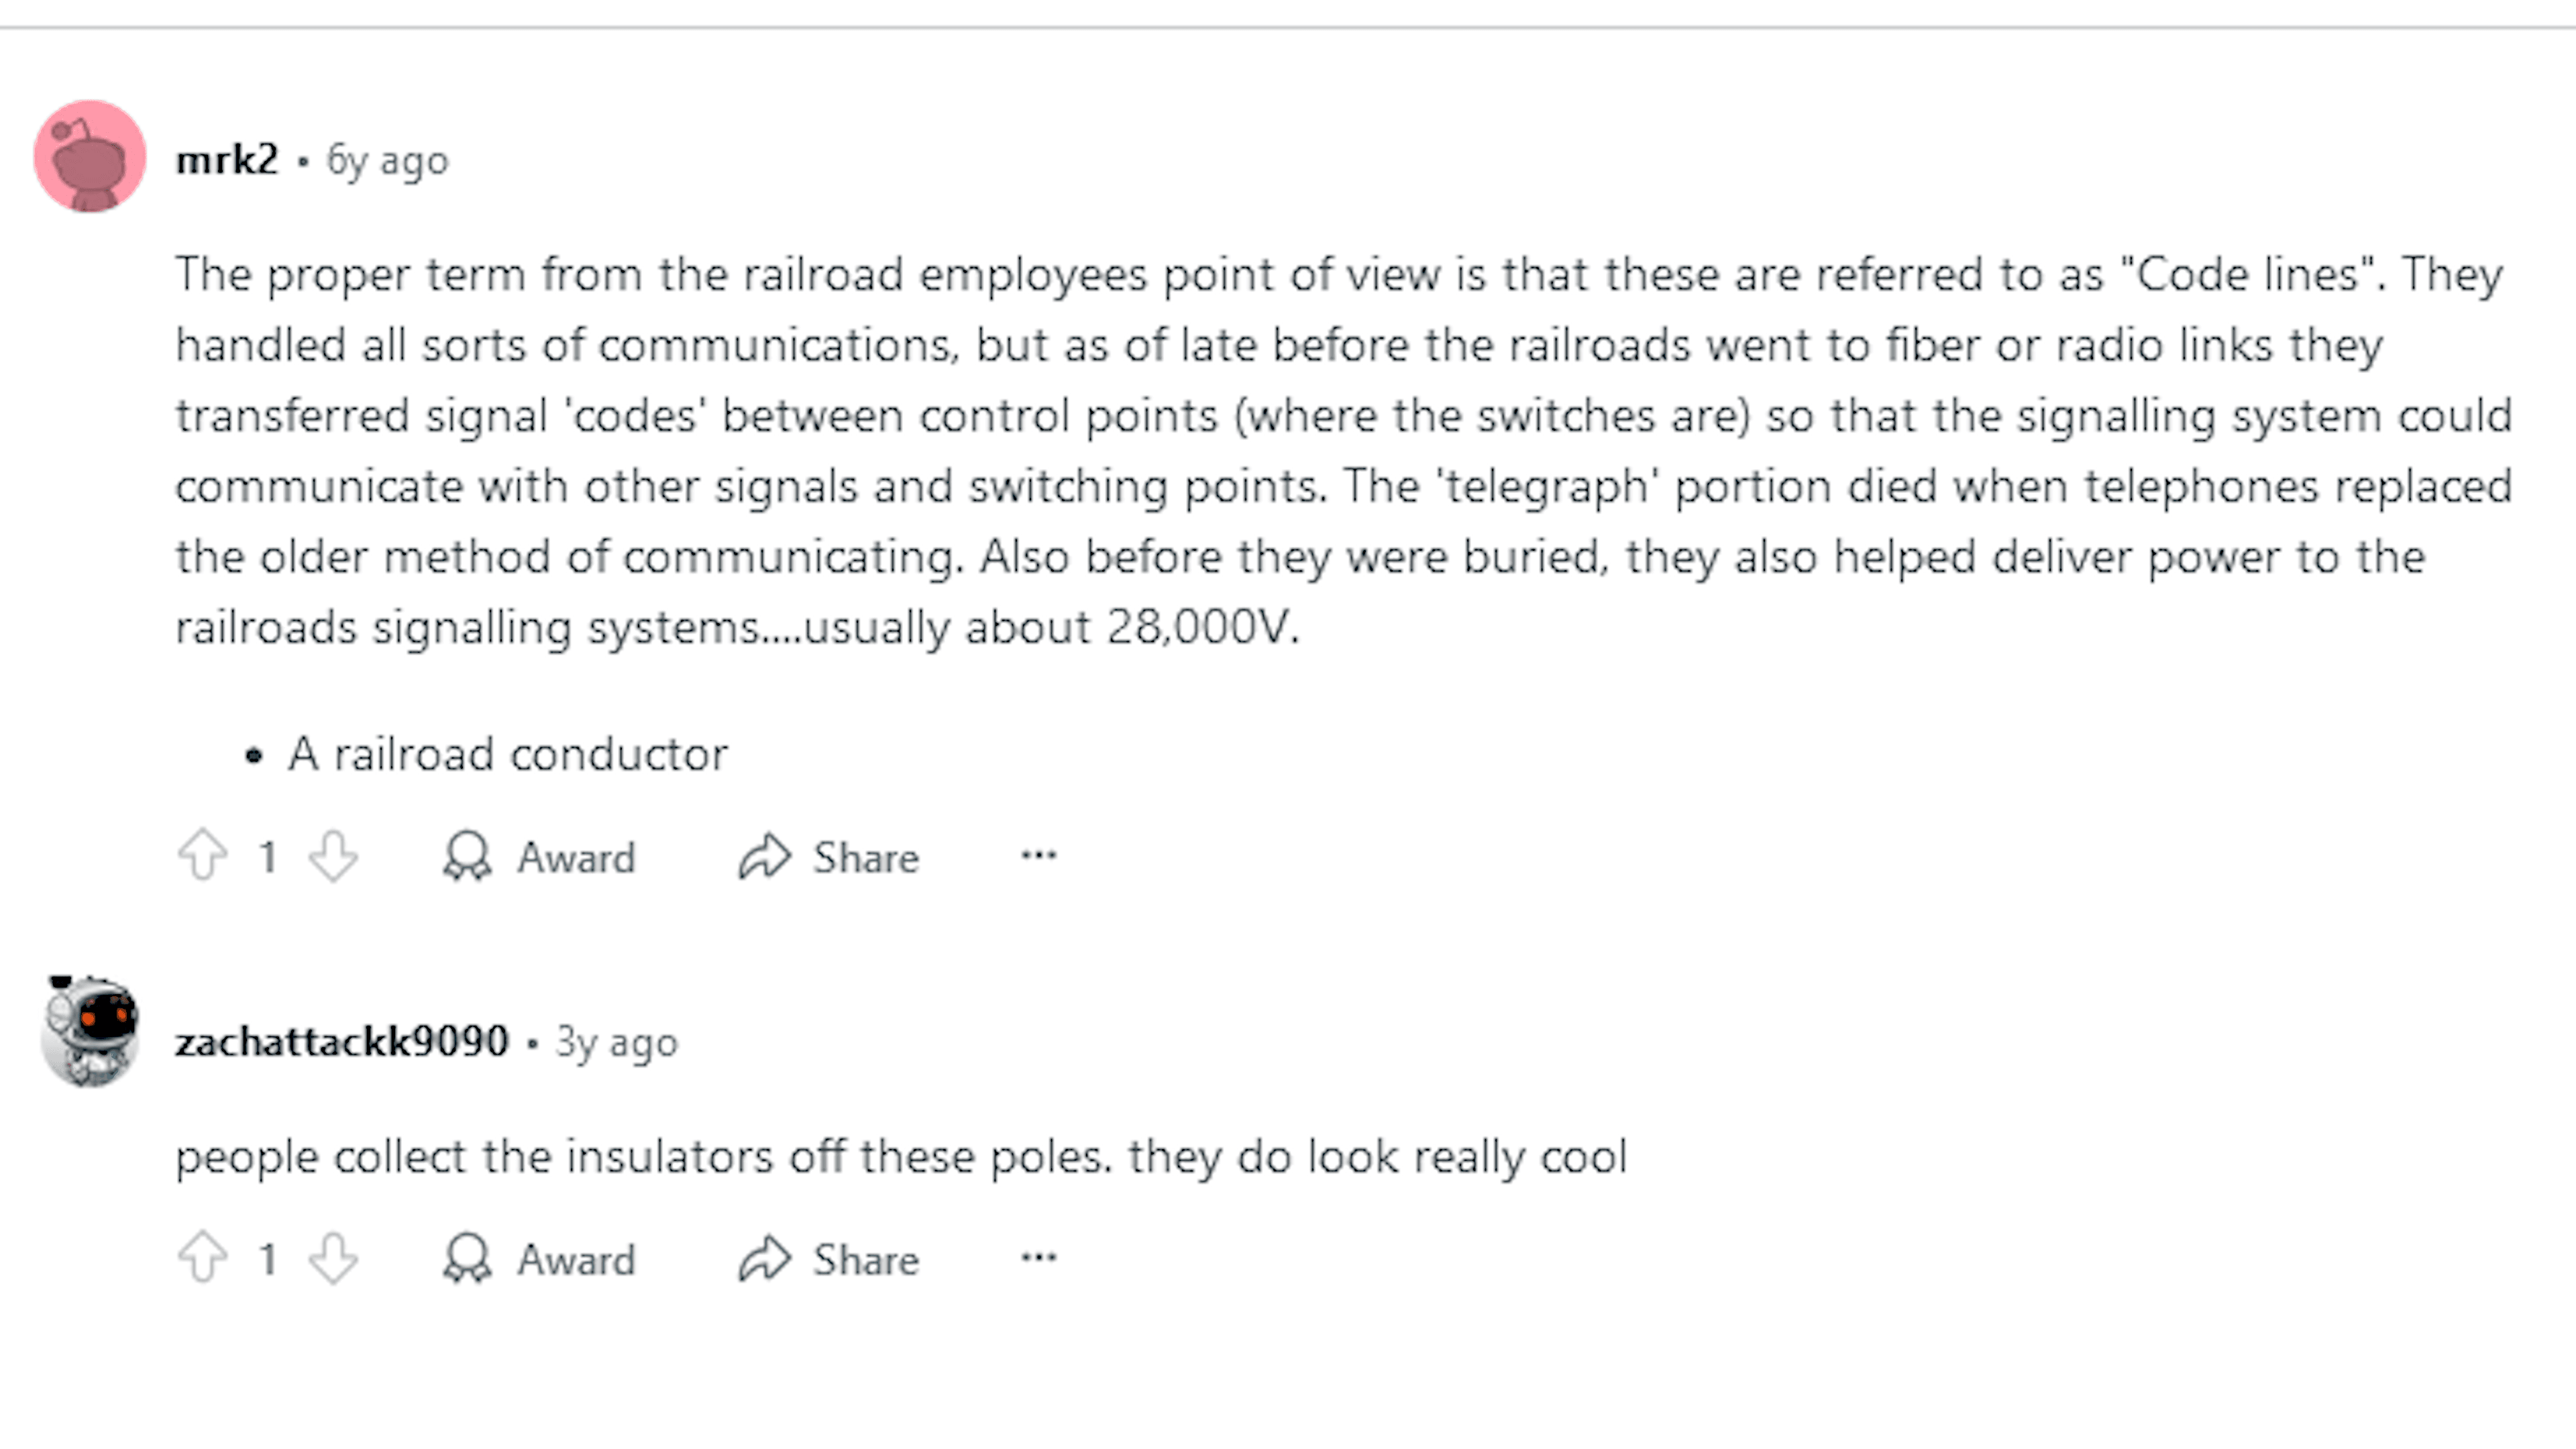Downvote mrk2's comment
The image size is (2576, 1449).
click(x=333, y=856)
